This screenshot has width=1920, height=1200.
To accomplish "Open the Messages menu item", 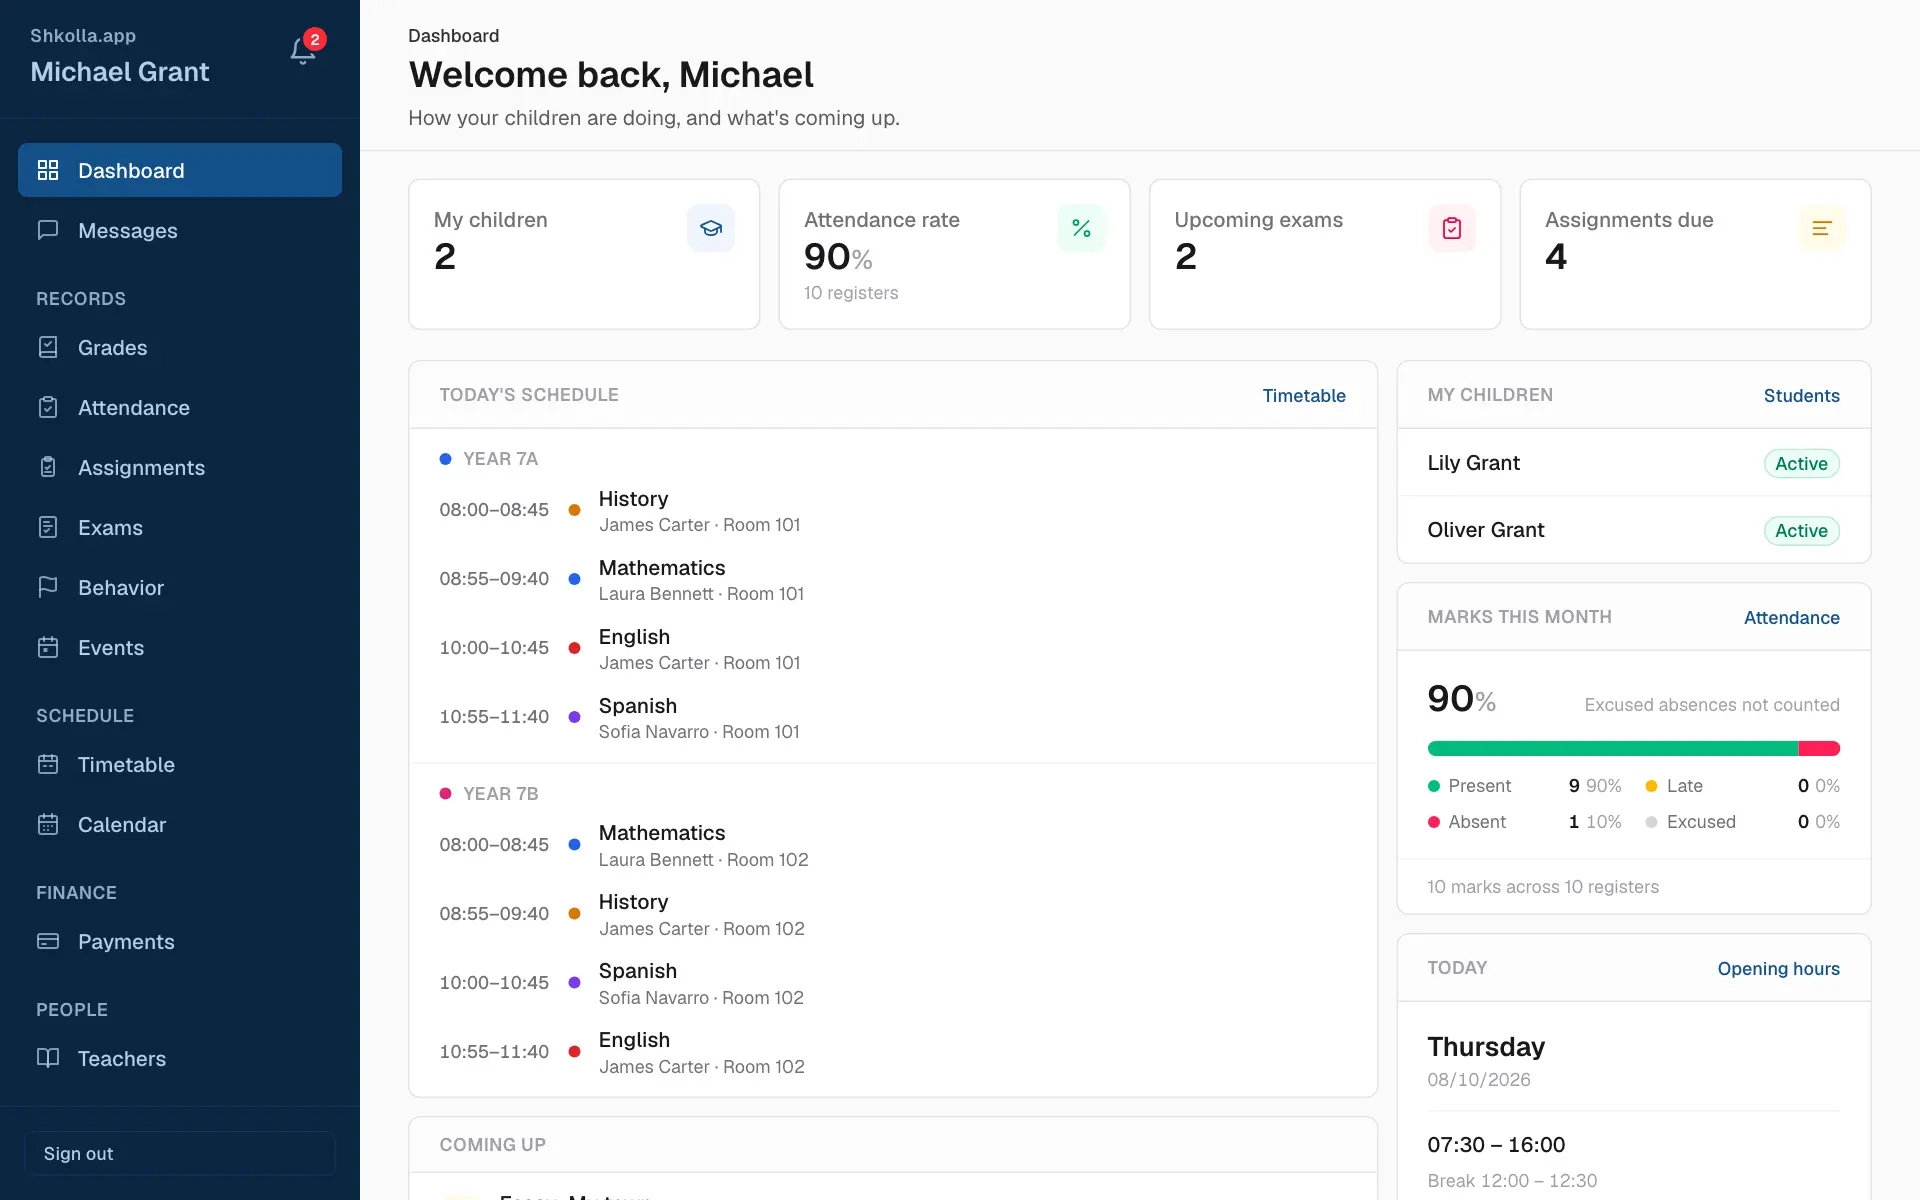I will (x=180, y=230).
